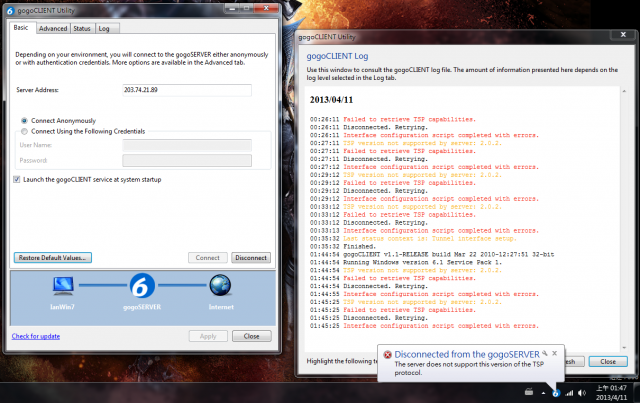This screenshot has width=640, height=403.
Task: Open the Check for update link
Action: (x=36, y=336)
